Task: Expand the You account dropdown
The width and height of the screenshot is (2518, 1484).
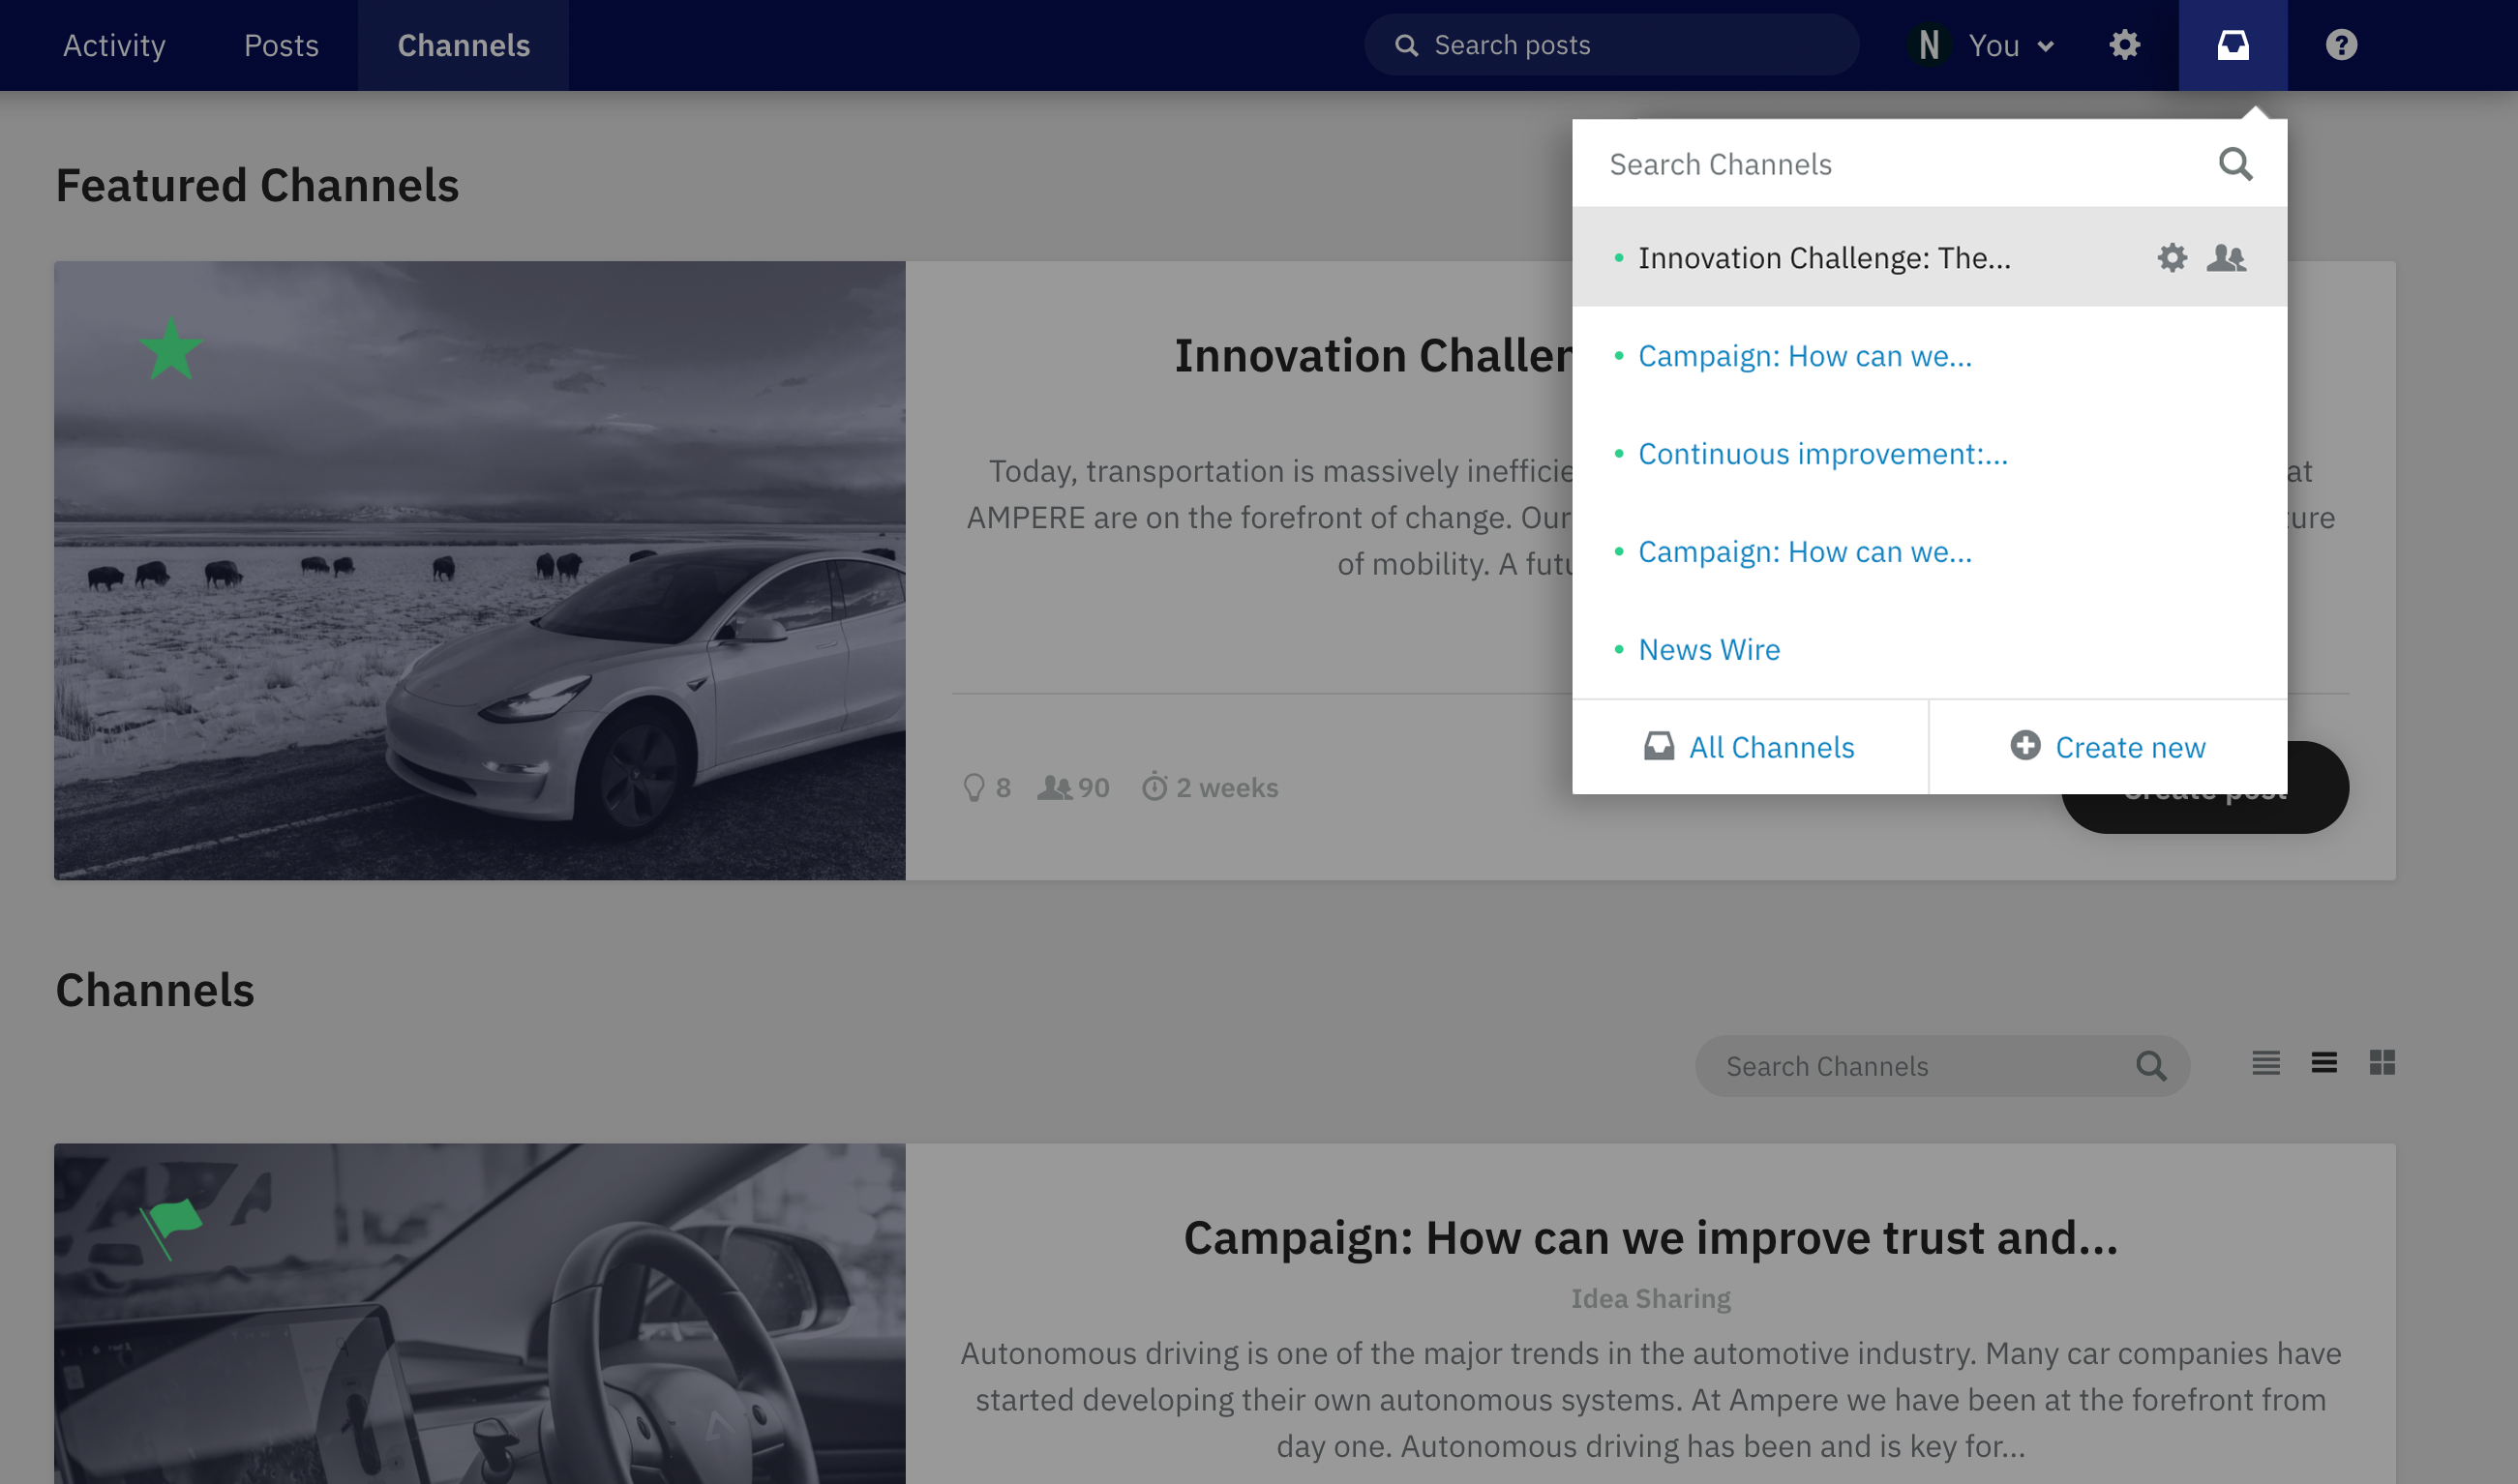Action: 2011,45
